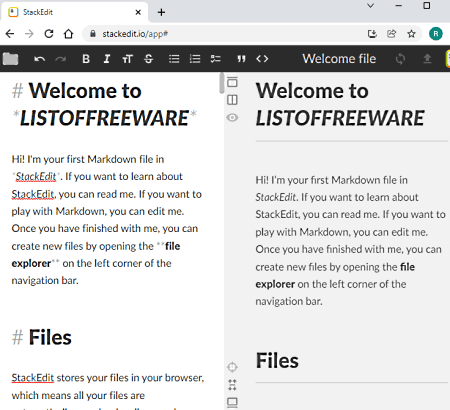Go forward in browser history
This screenshot has width=450, height=410.
click(x=29, y=34)
